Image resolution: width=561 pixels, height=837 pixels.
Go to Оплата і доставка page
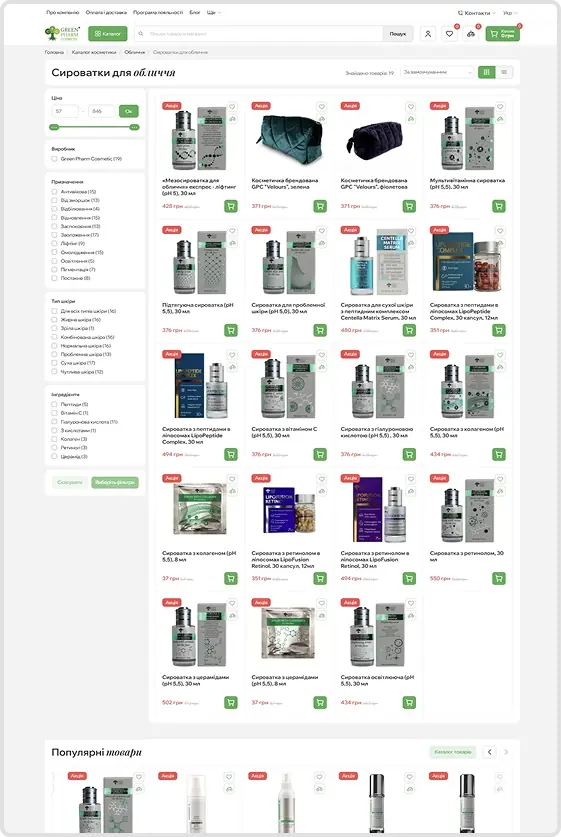coord(106,12)
